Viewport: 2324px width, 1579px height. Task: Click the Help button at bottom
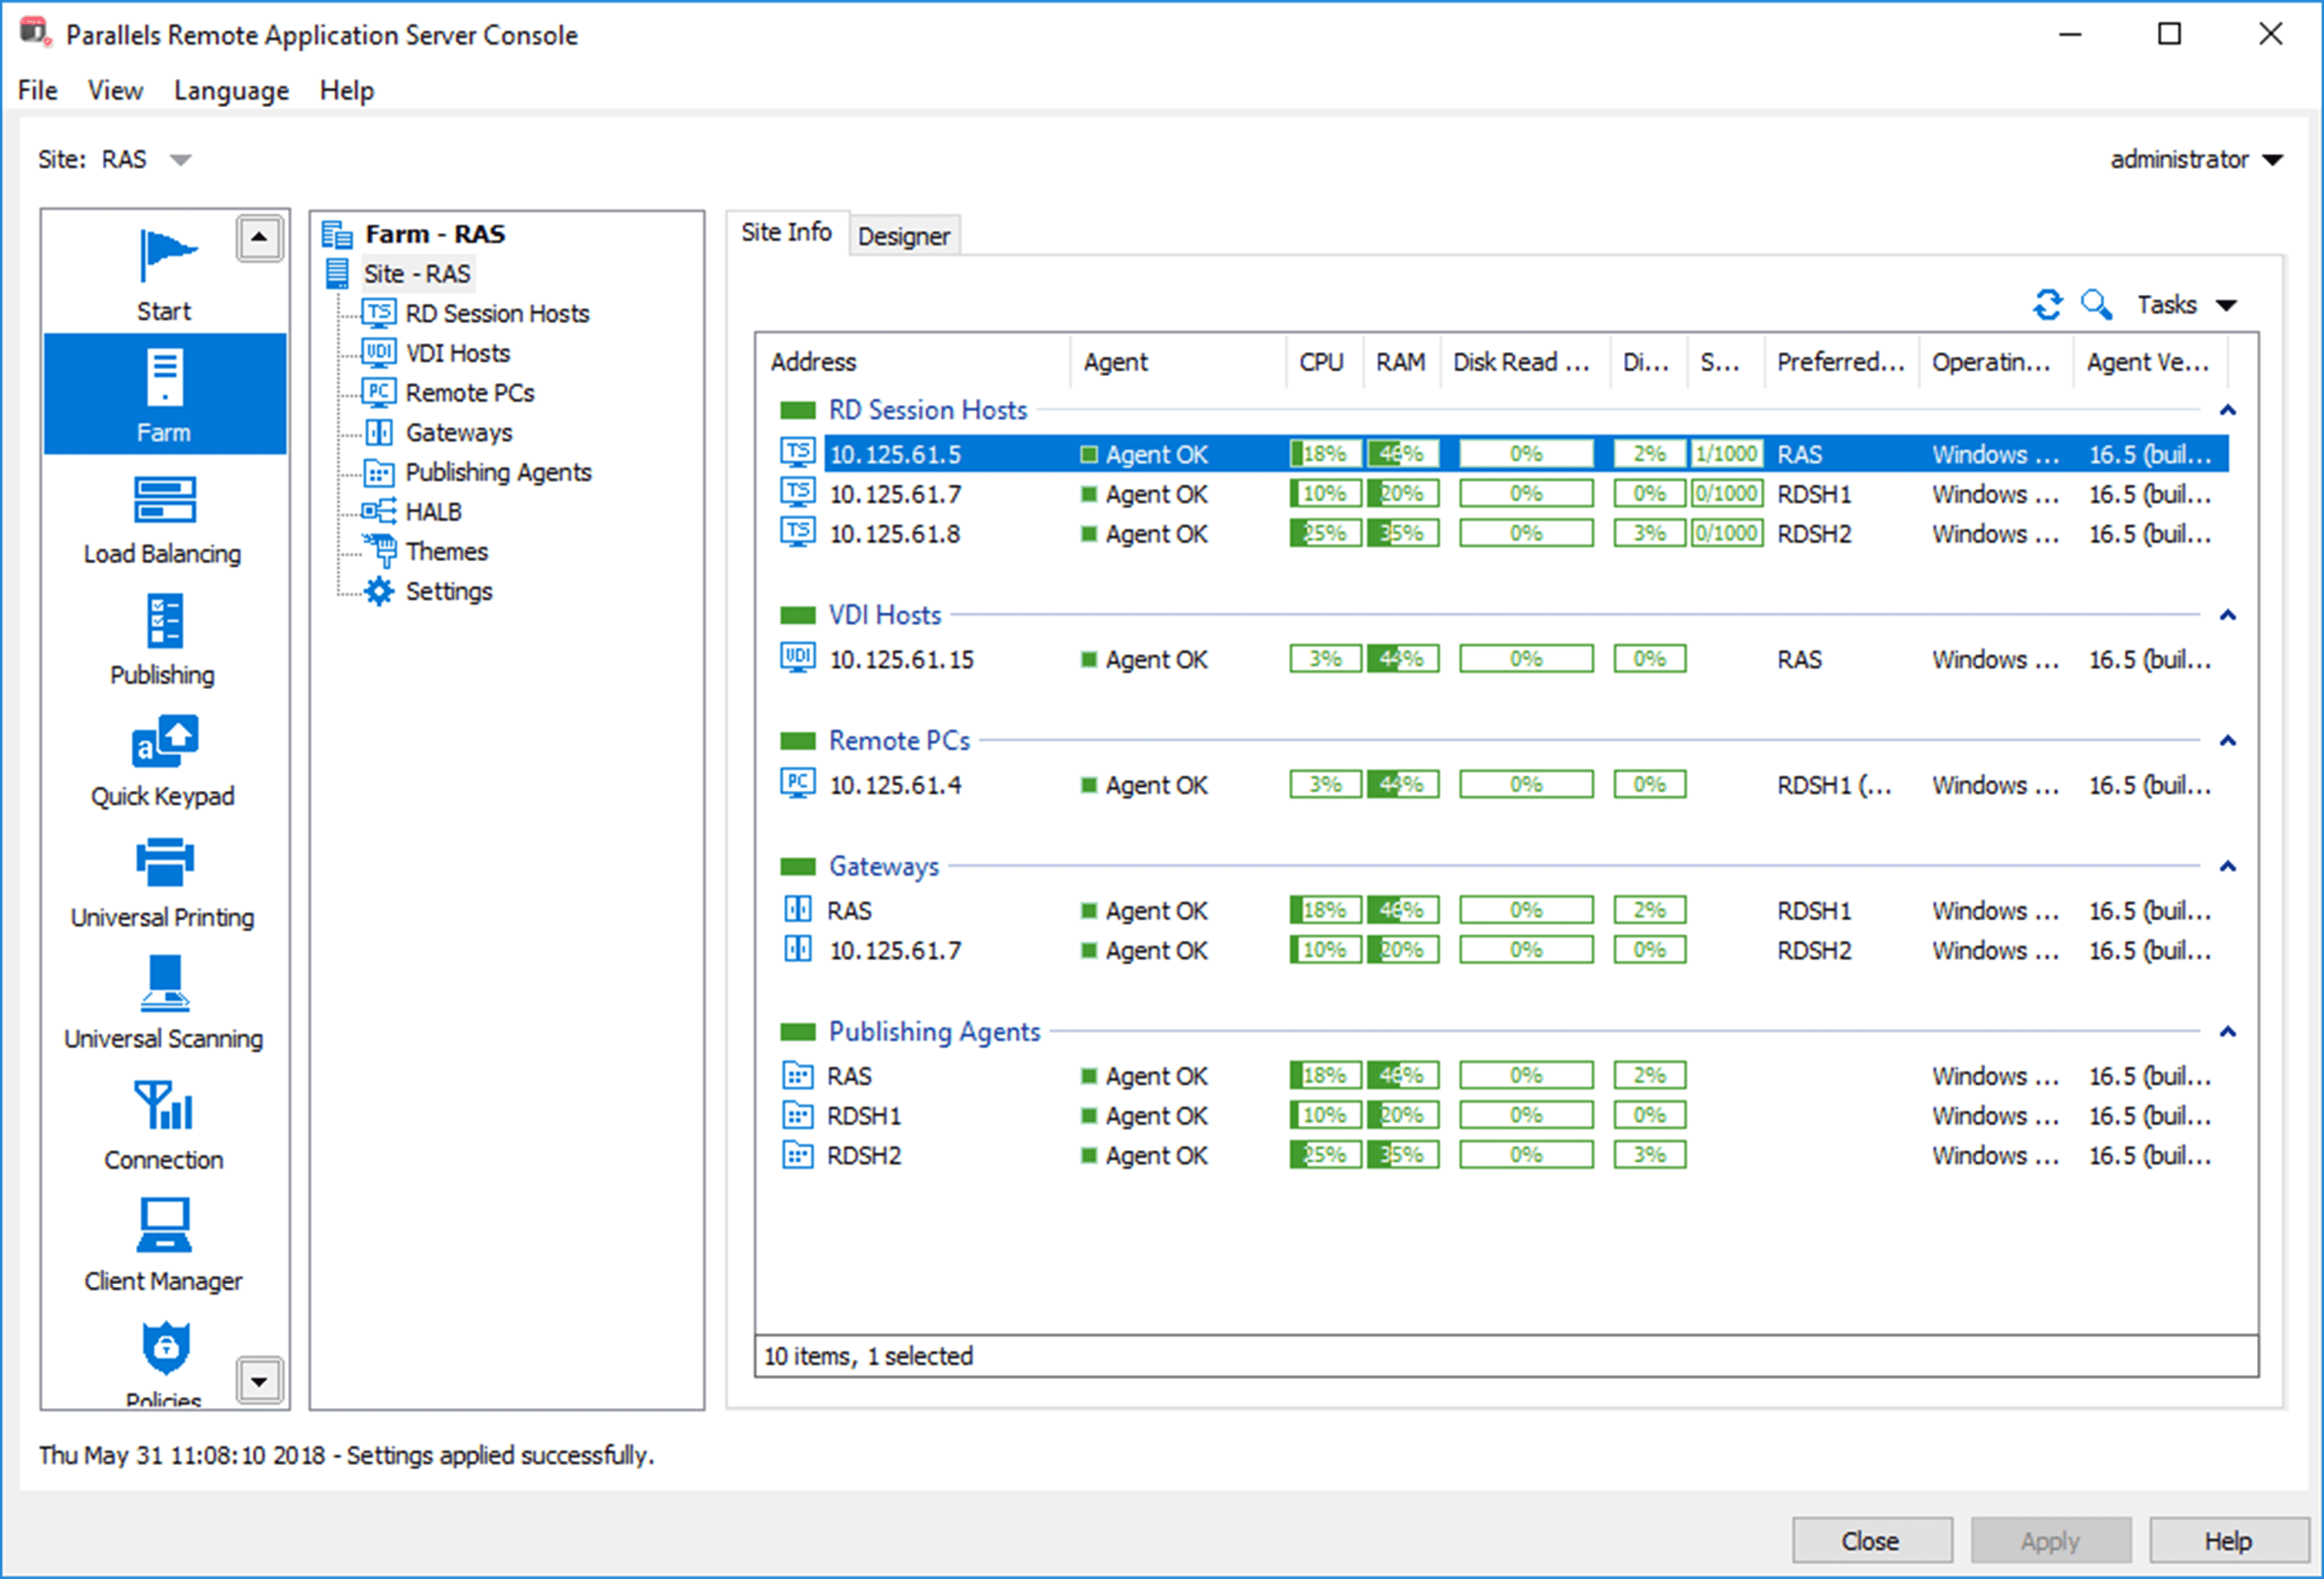(2228, 1540)
